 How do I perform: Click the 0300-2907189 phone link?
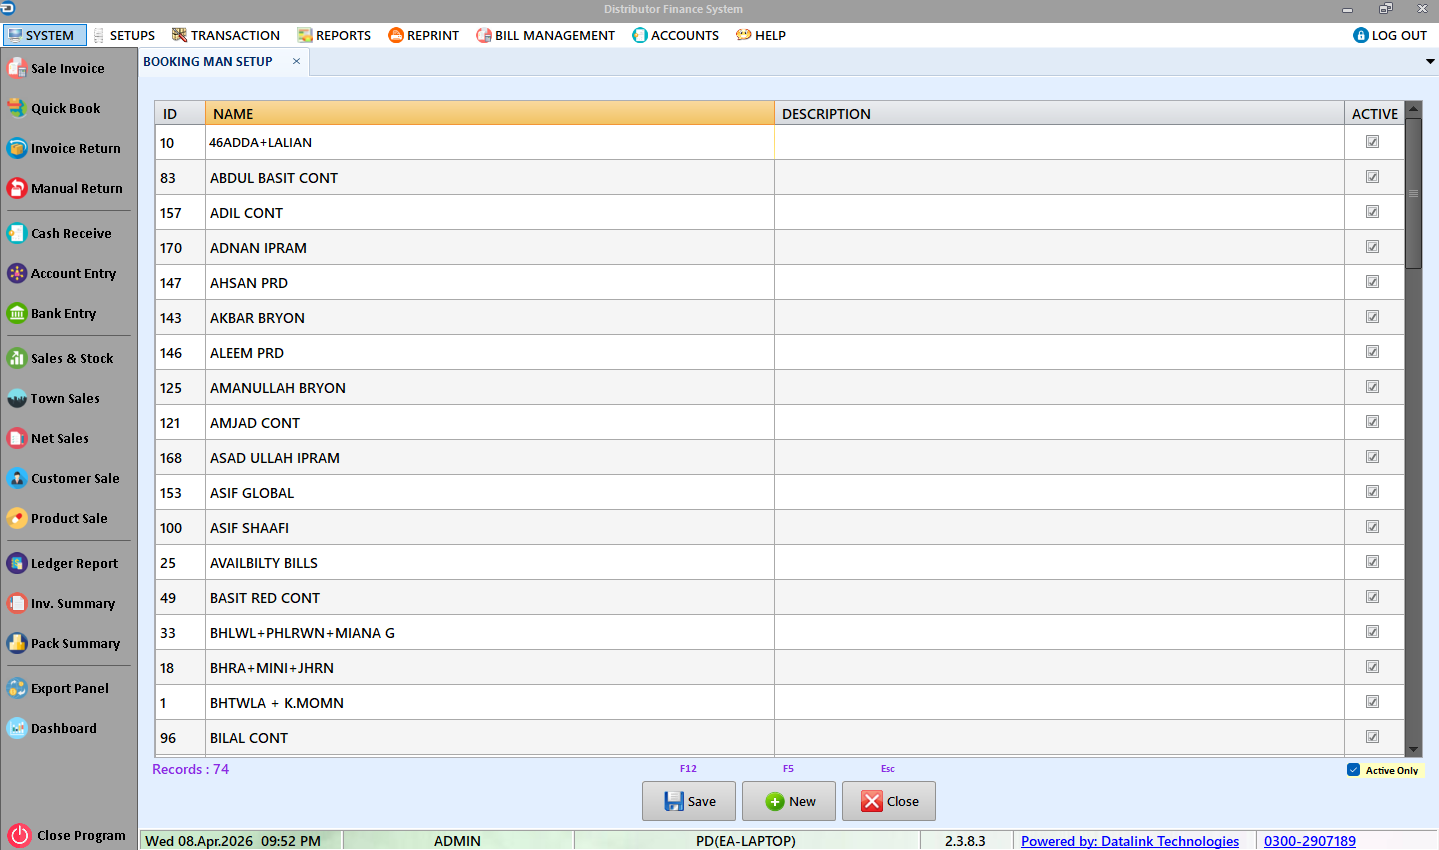pyautogui.click(x=1310, y=841)
